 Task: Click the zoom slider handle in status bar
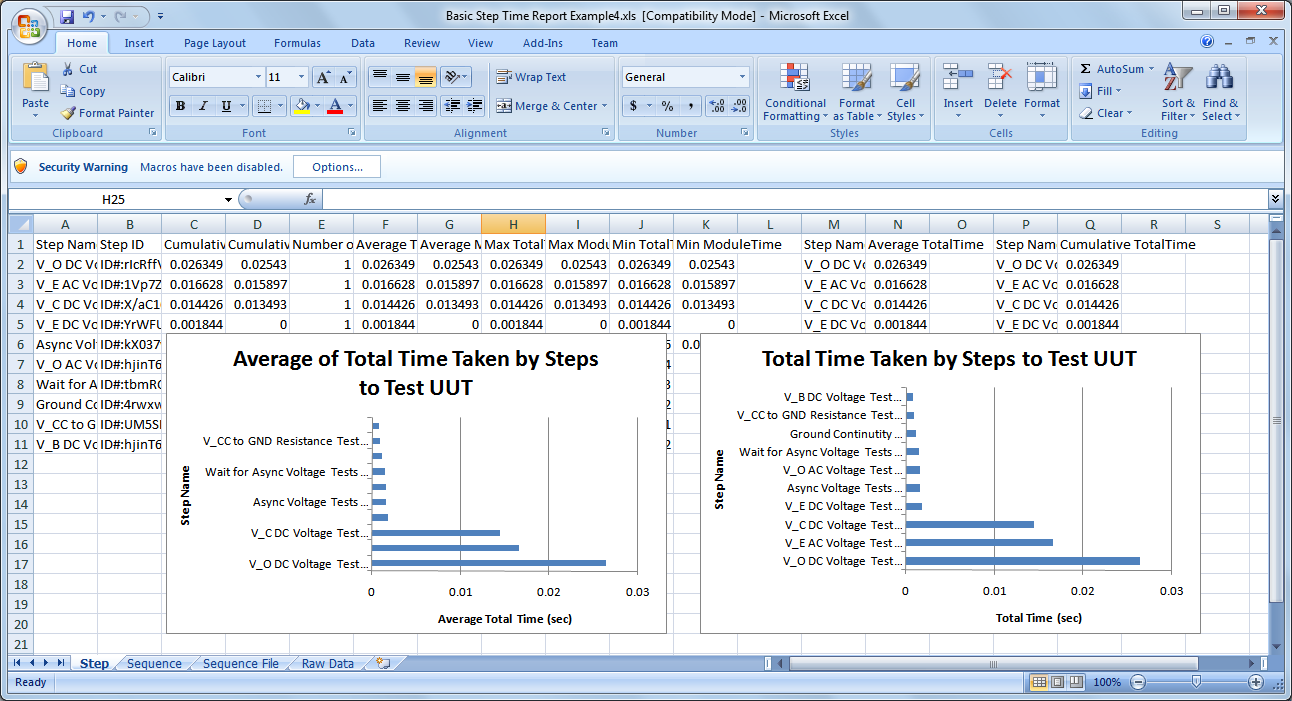[1196, 681]
